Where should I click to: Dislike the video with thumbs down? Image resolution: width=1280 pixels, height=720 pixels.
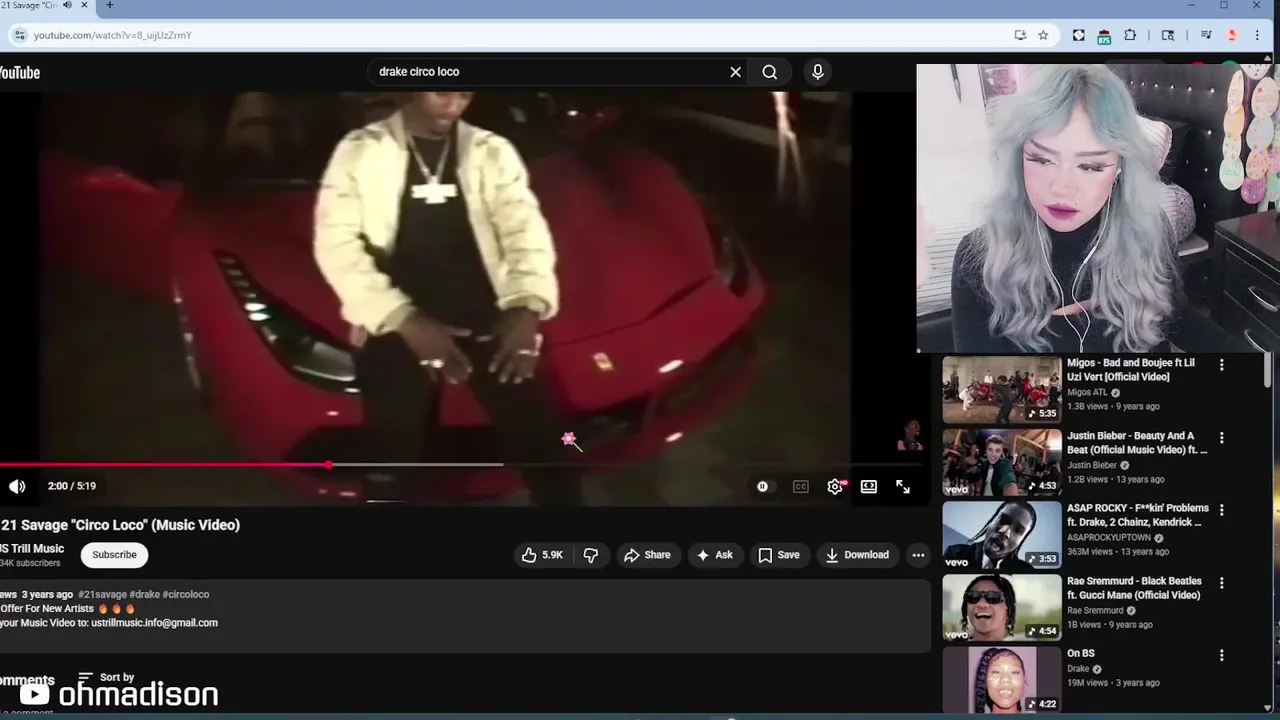[591, 555]
